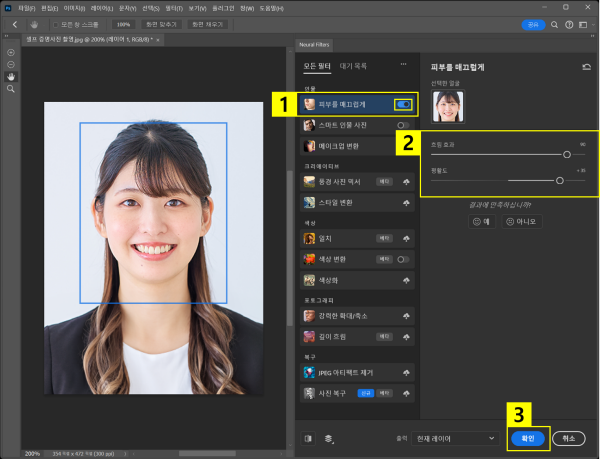Click the back arrow in options bar
Viewport: 600px width, 459px height.
pyautogui.click(x=14, y=24)
